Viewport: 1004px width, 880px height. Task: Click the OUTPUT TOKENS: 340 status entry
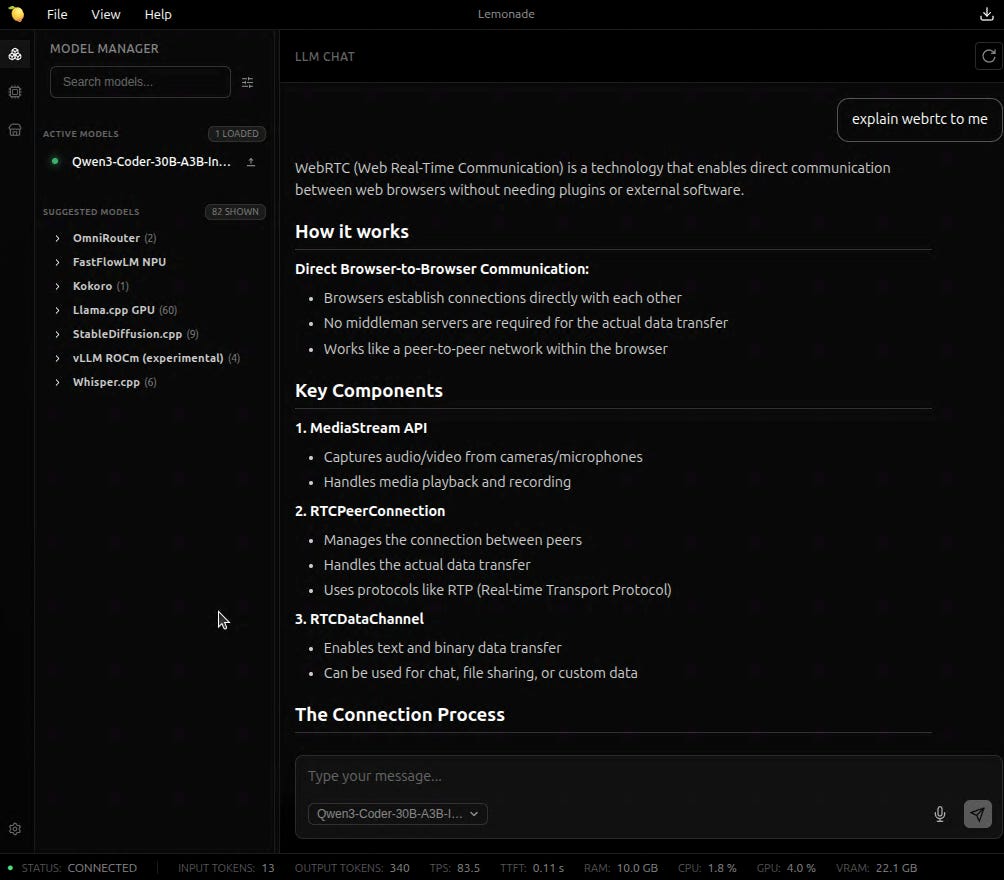coord(352,868)
